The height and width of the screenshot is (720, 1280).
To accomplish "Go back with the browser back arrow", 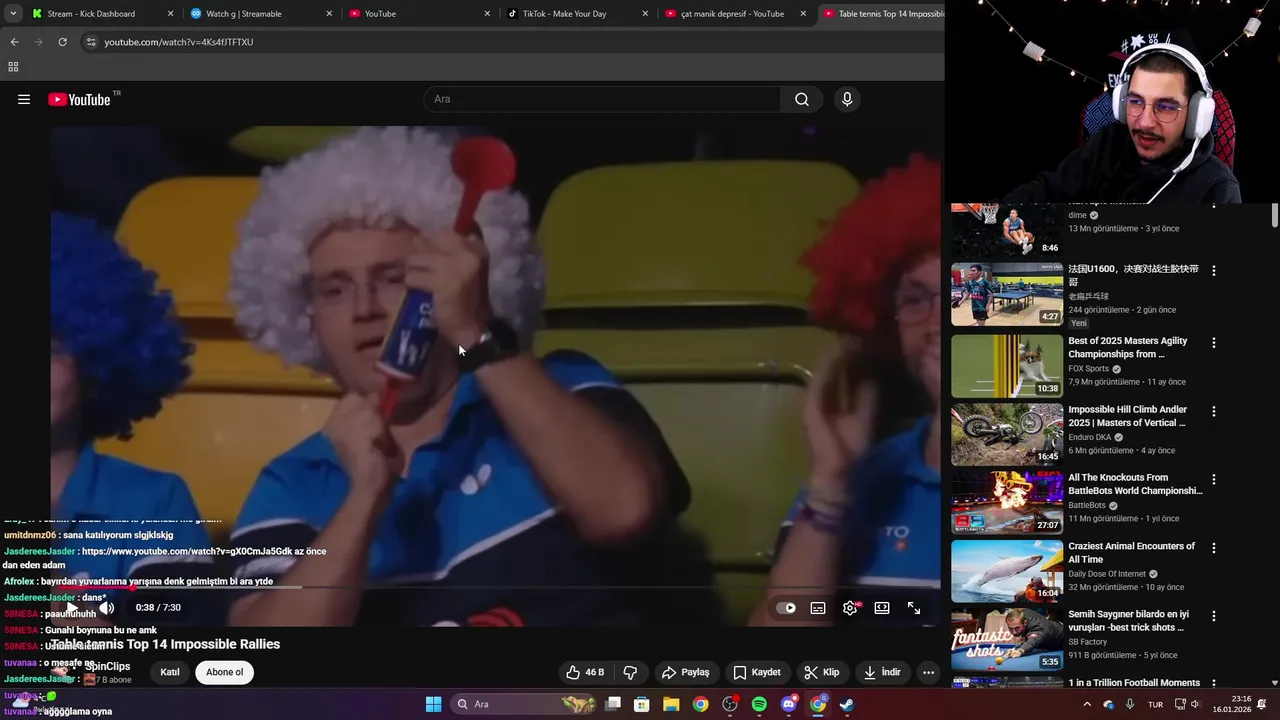I will tap(14, 42).
